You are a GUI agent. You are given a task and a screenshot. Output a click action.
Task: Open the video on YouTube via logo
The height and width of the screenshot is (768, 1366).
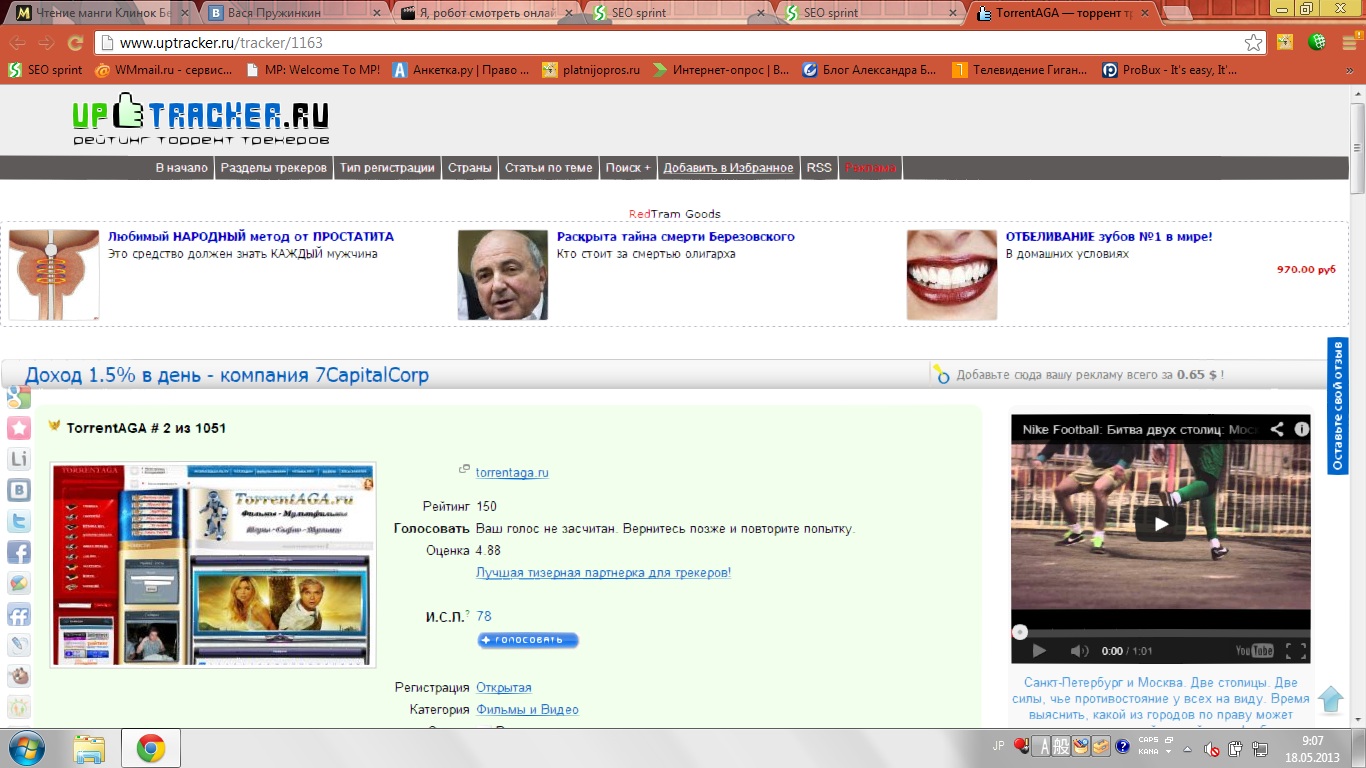tap(1254, 650)
